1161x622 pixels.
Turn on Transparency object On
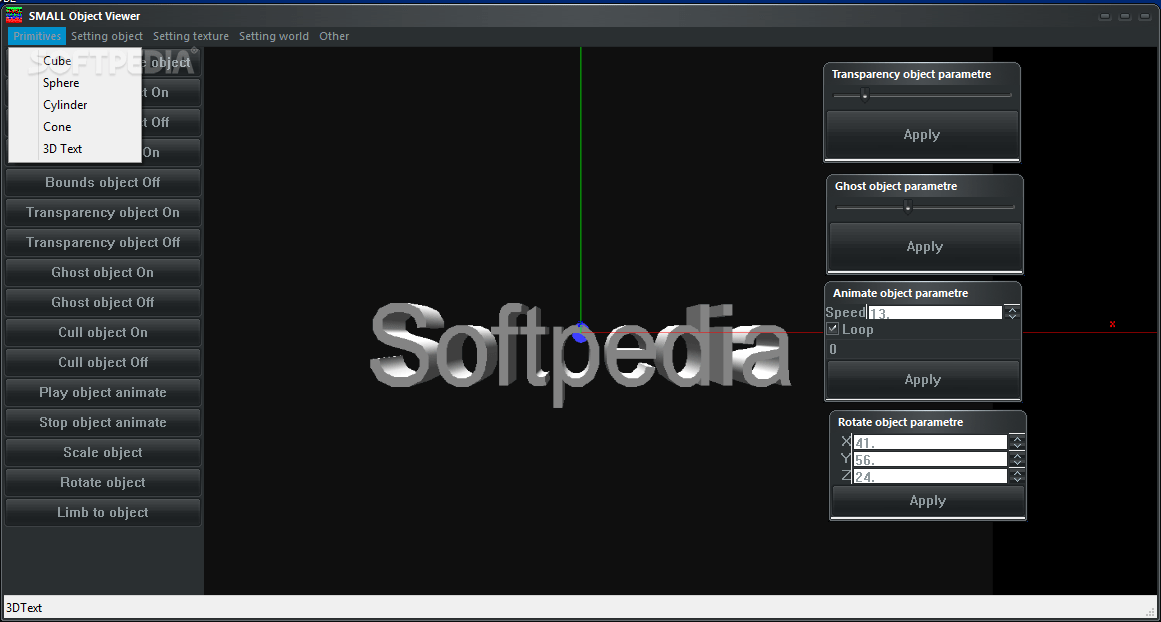(x=103, y=213)
